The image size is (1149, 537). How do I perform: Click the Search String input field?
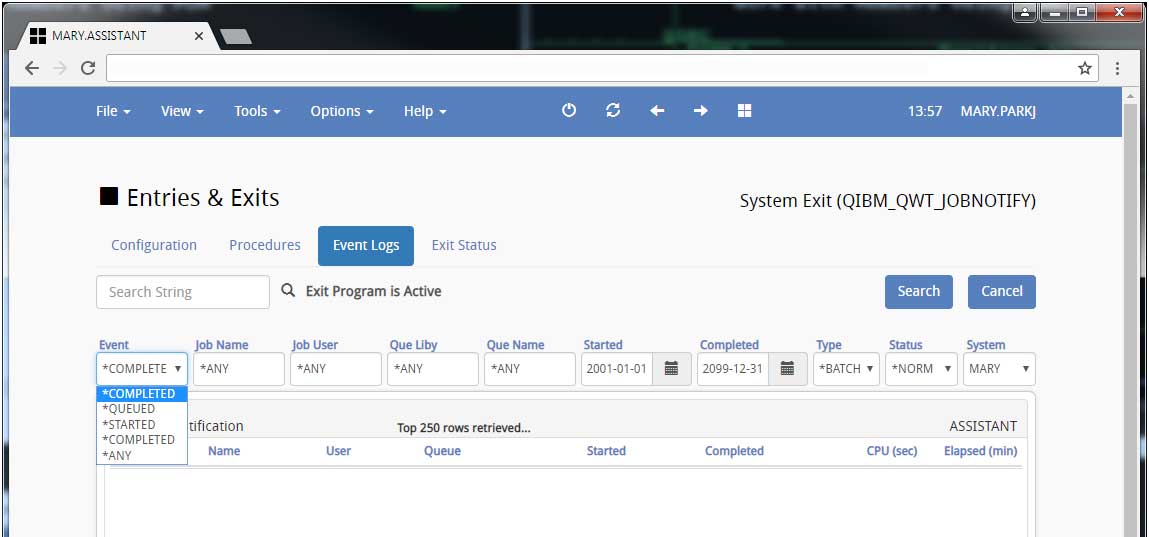pyautogui.click(x=183, y=292)
